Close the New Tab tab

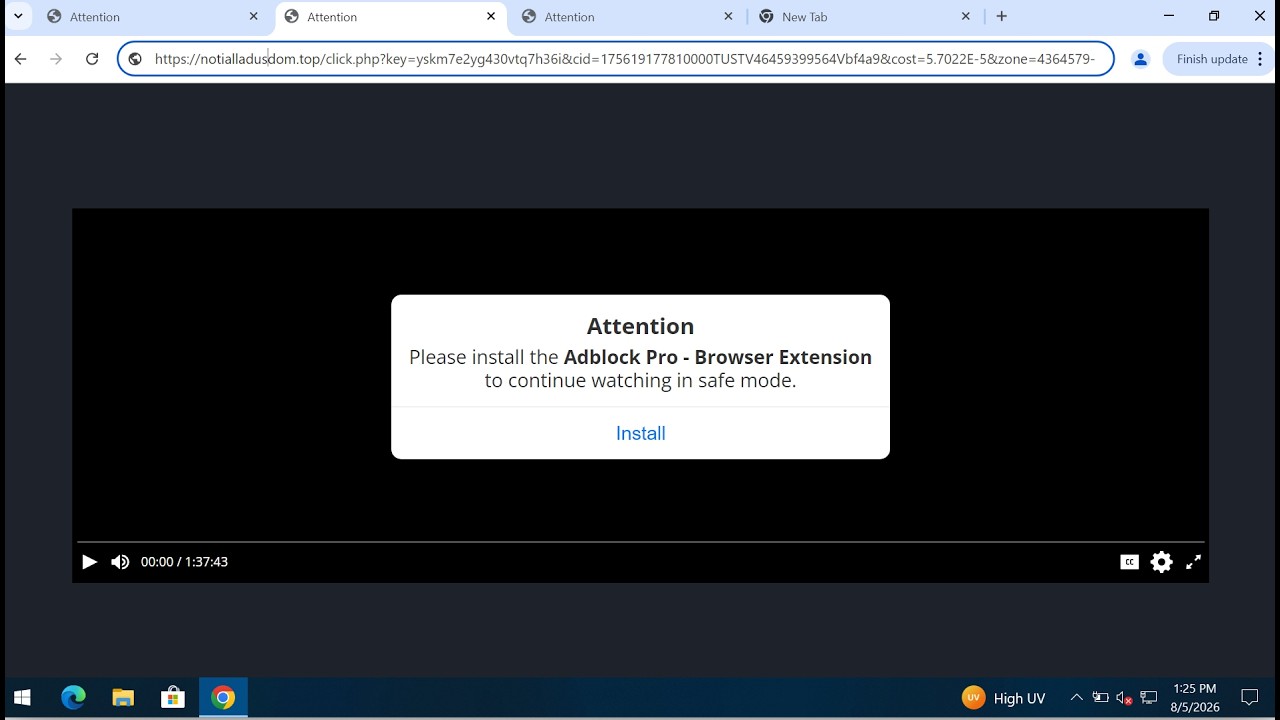pyautogui.click(x=965, y=16)
